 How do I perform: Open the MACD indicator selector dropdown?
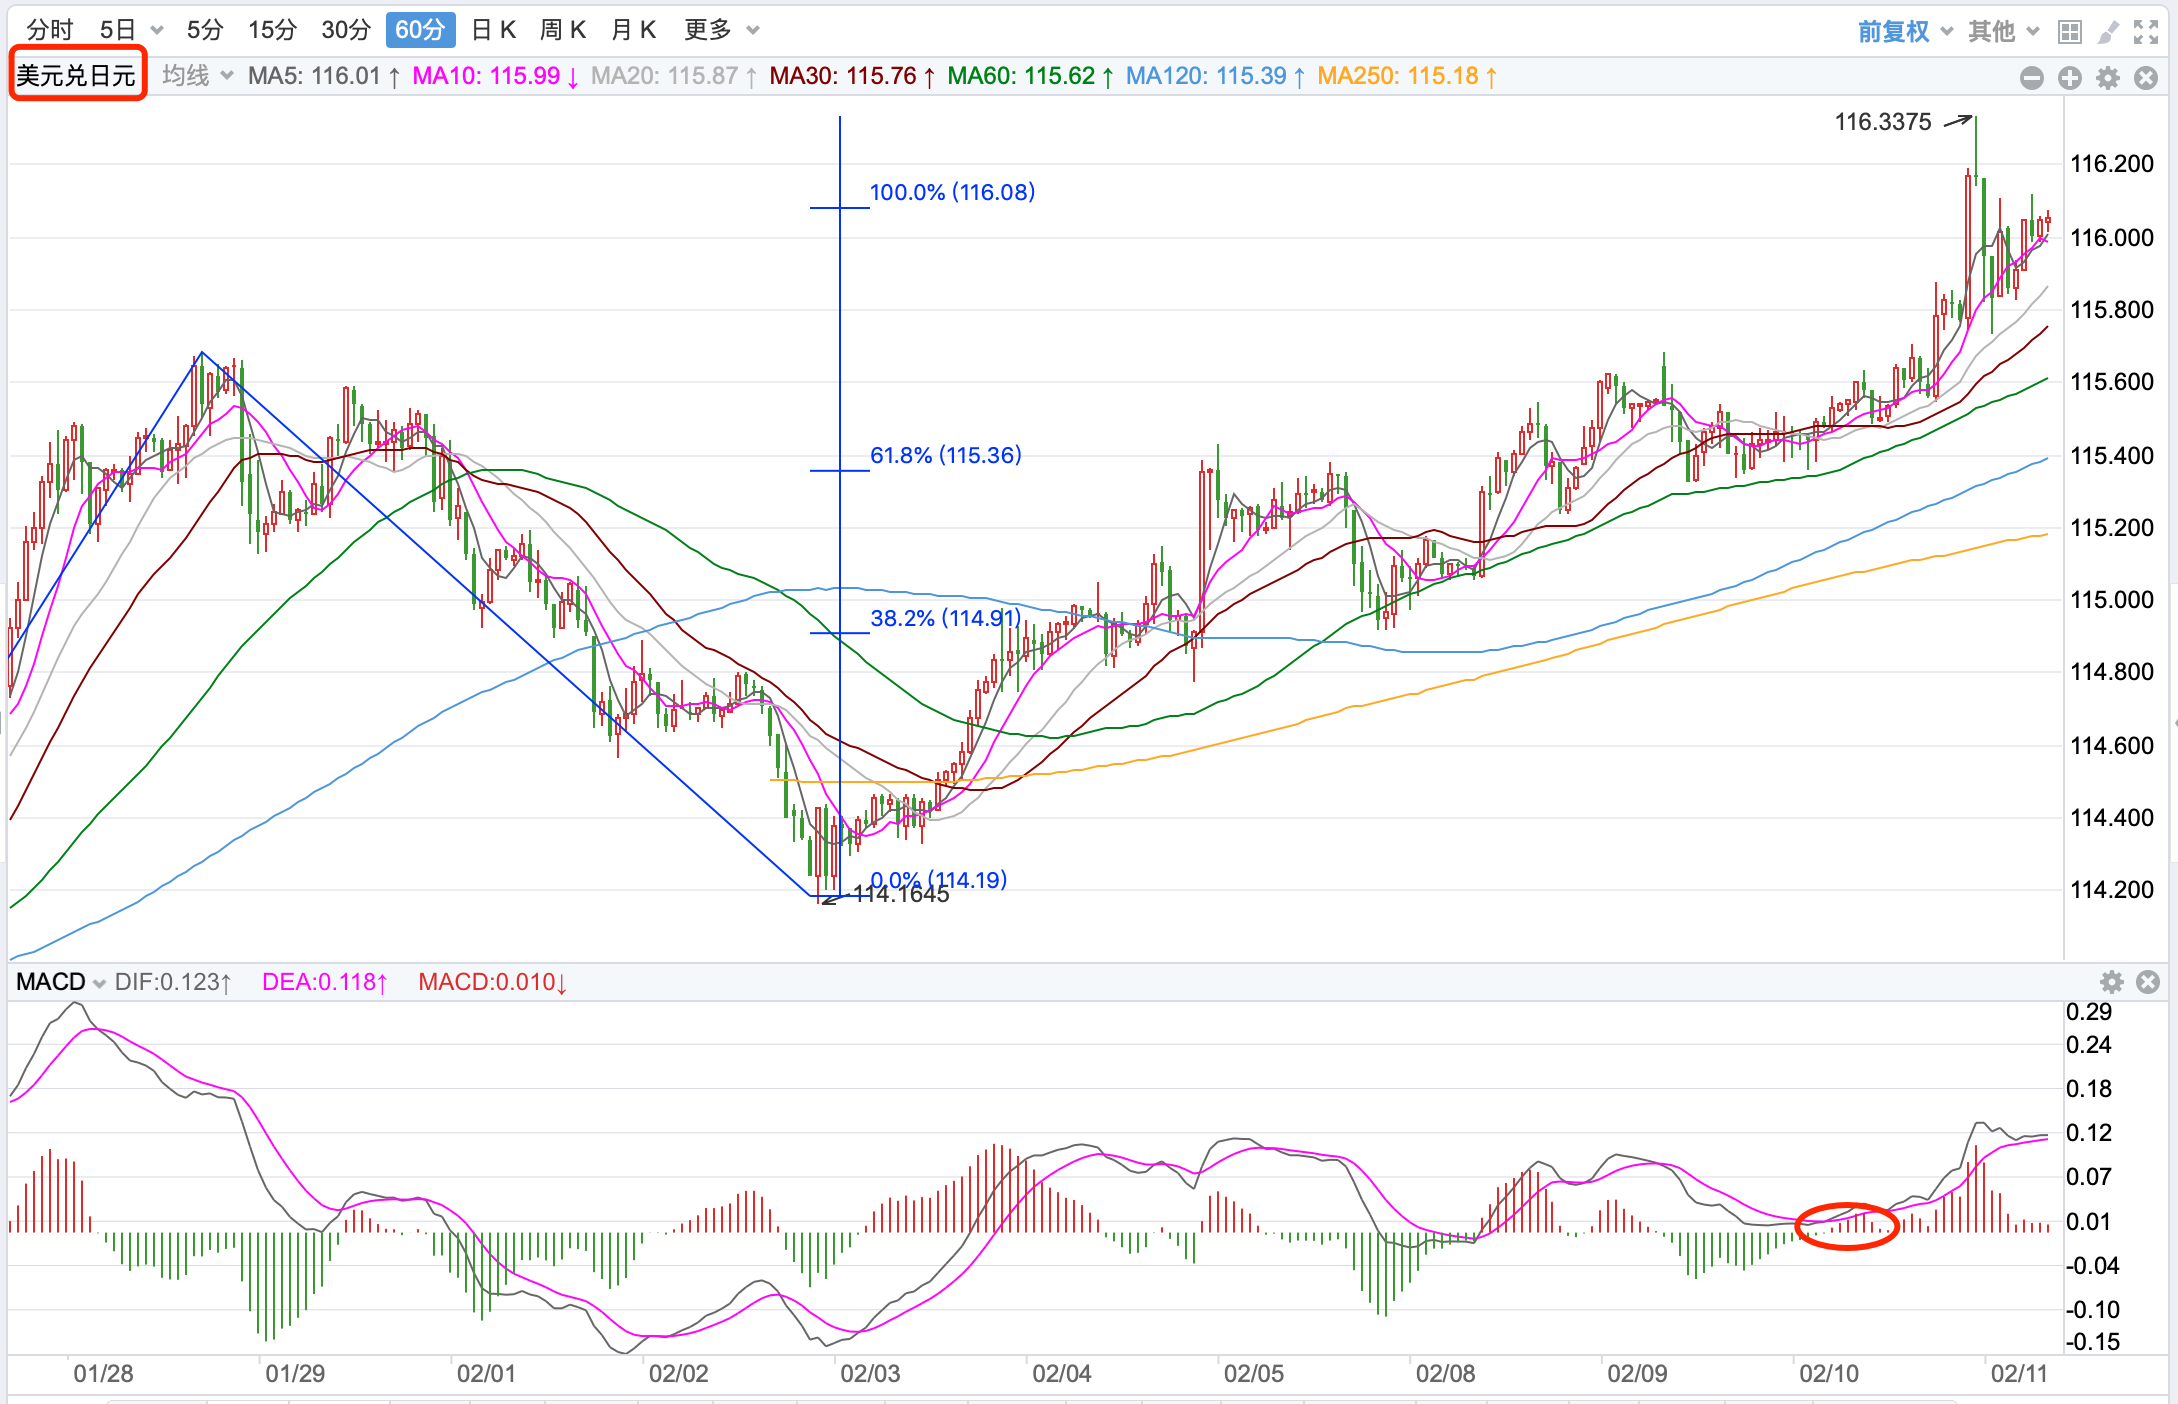pyautogui.click(x=60, y=981)
